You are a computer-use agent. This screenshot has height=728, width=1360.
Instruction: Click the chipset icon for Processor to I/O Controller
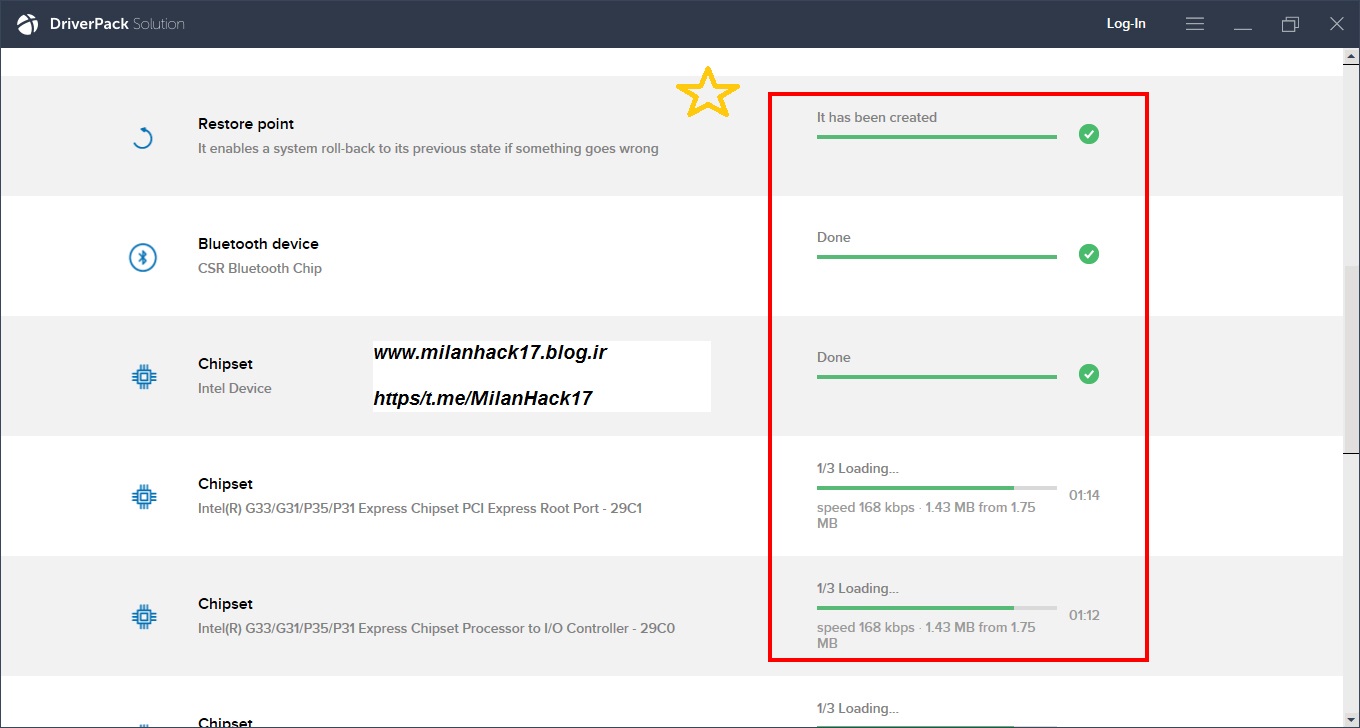click(144, 616)
